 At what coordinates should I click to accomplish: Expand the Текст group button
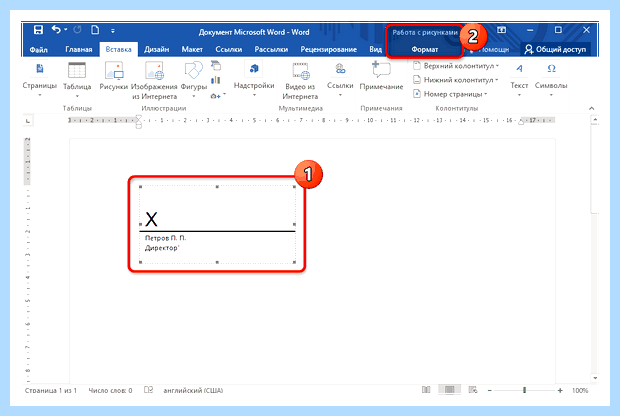[519, 79]
